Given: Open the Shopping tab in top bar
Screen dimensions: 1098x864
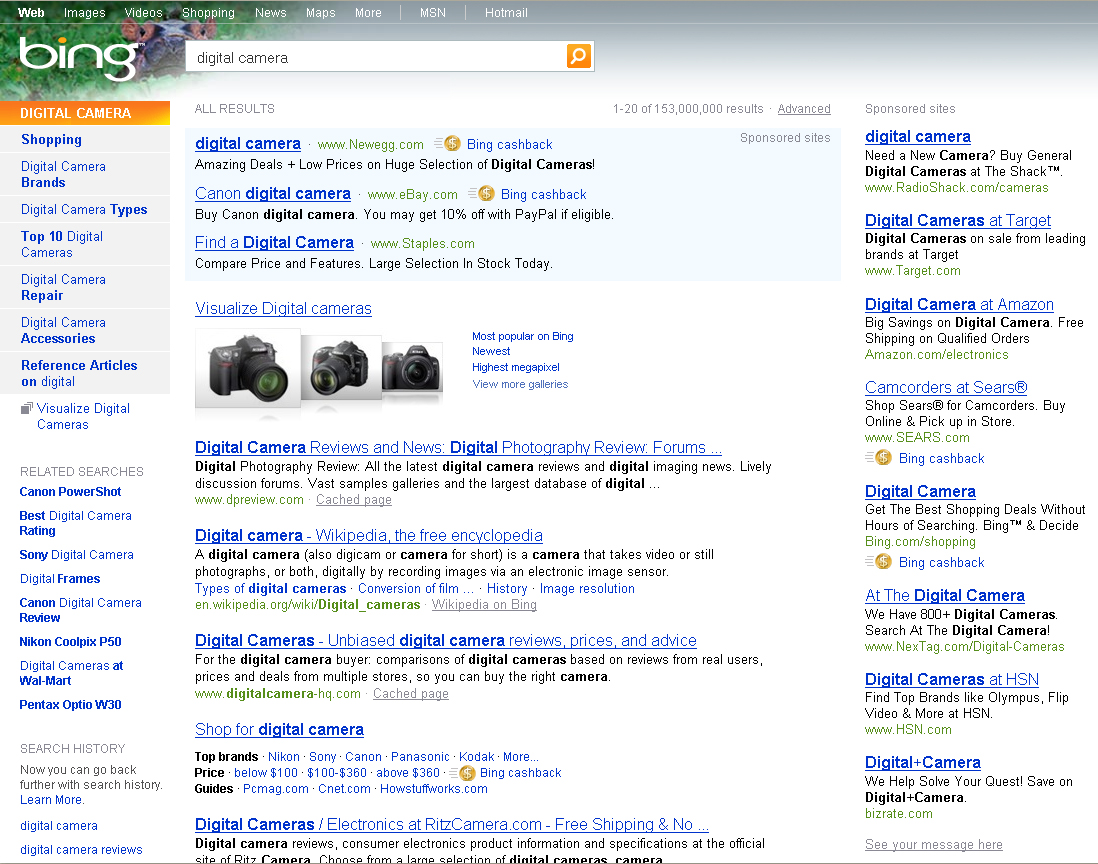Looking at the screenshot, I should click(208, 13).
